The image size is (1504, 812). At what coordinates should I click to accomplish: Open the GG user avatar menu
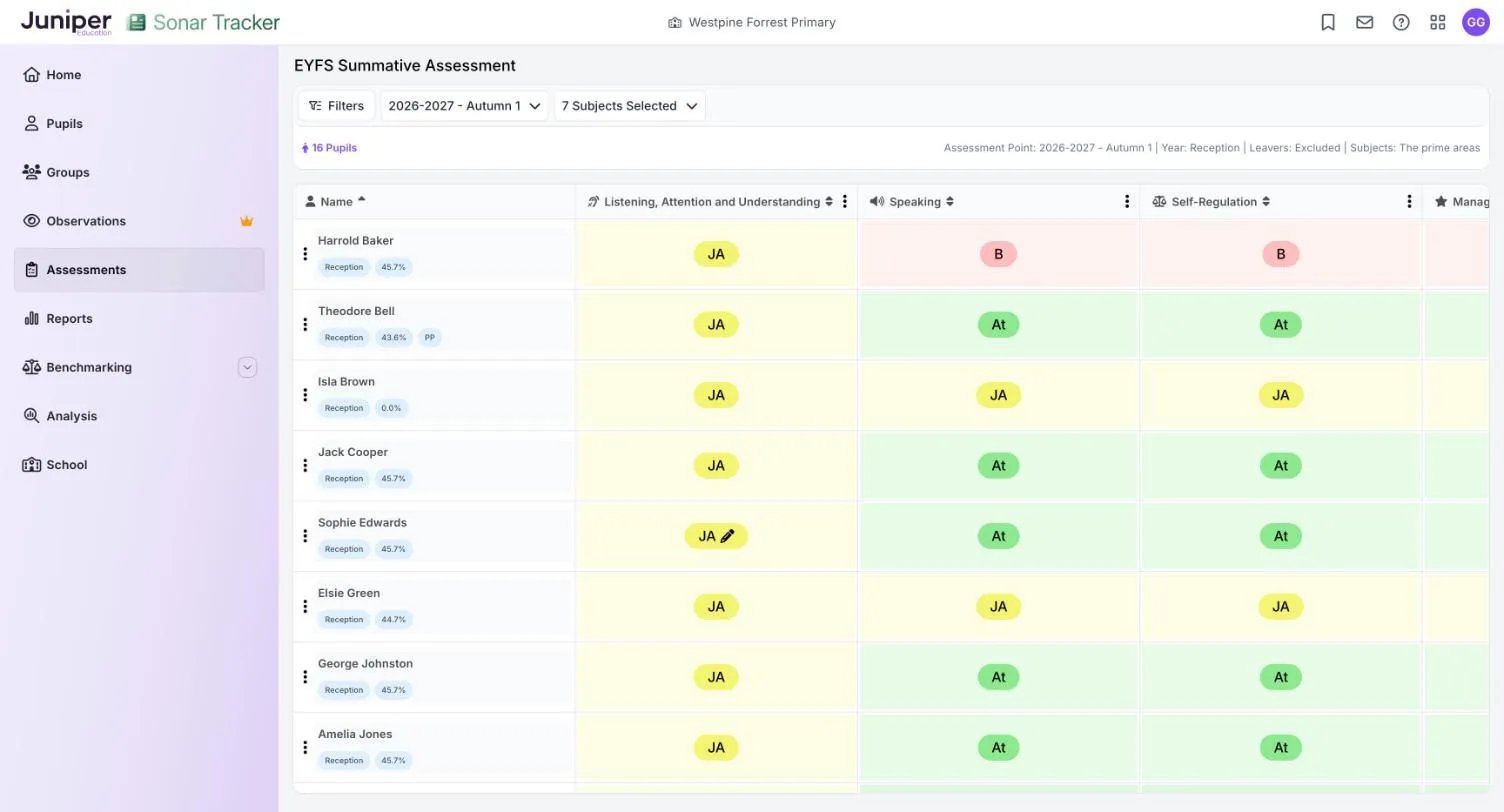pyautogui.click(x=1476, y=22)
